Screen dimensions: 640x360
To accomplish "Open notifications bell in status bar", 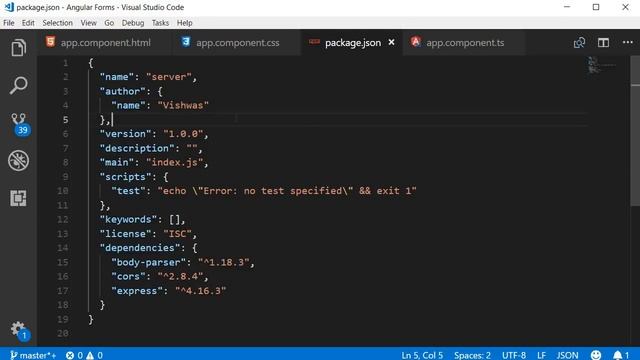I will point(621,355).
